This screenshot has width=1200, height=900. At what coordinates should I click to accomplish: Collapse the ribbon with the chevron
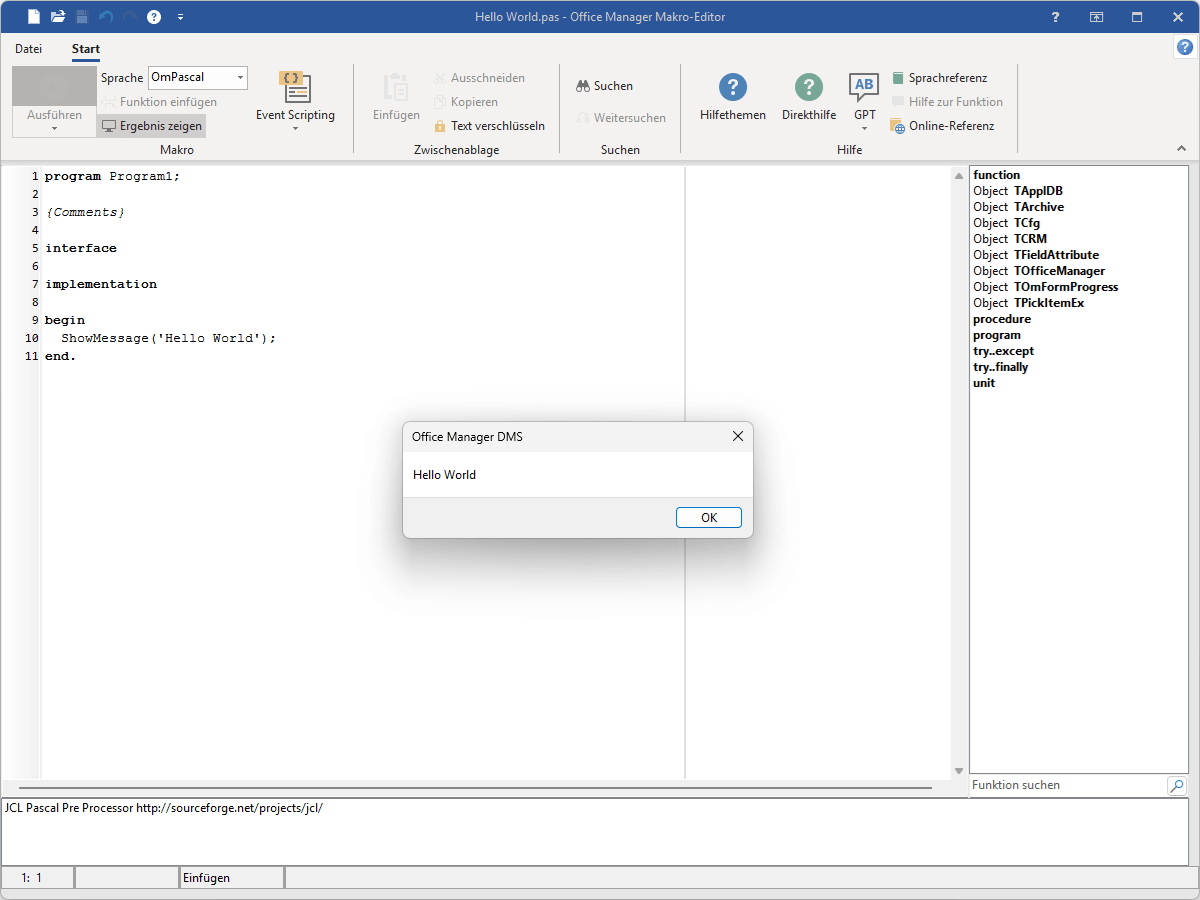pyautogui.click(x=1181, y=148)
